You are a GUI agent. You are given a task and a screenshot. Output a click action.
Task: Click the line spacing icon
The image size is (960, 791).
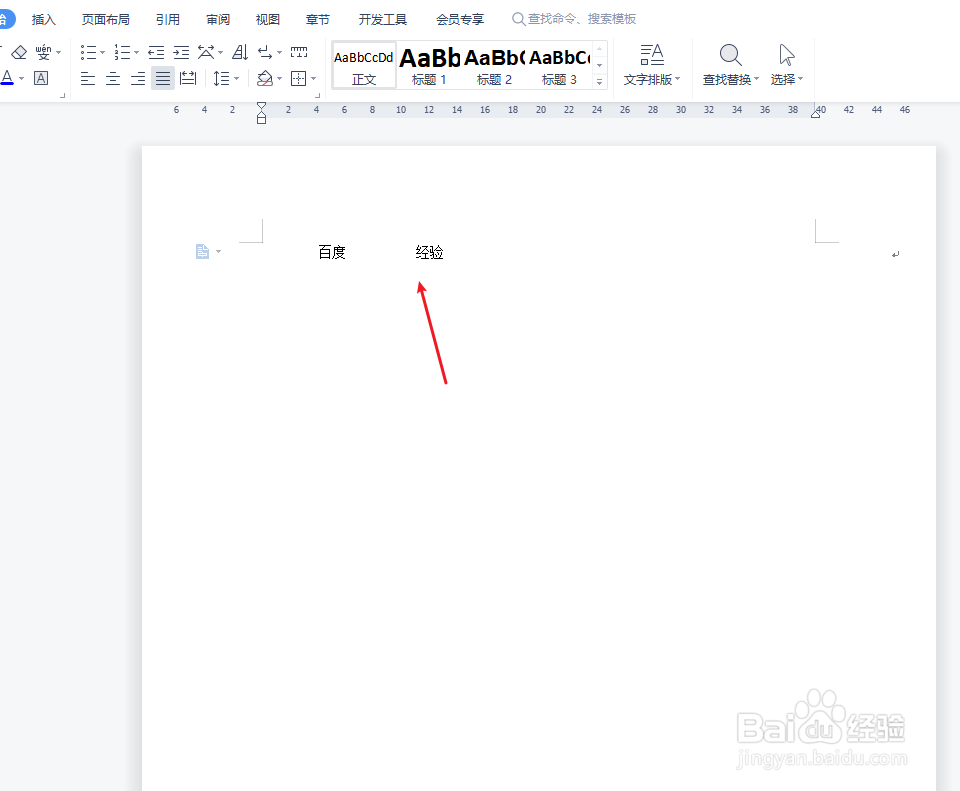click(x=221, y=78)
